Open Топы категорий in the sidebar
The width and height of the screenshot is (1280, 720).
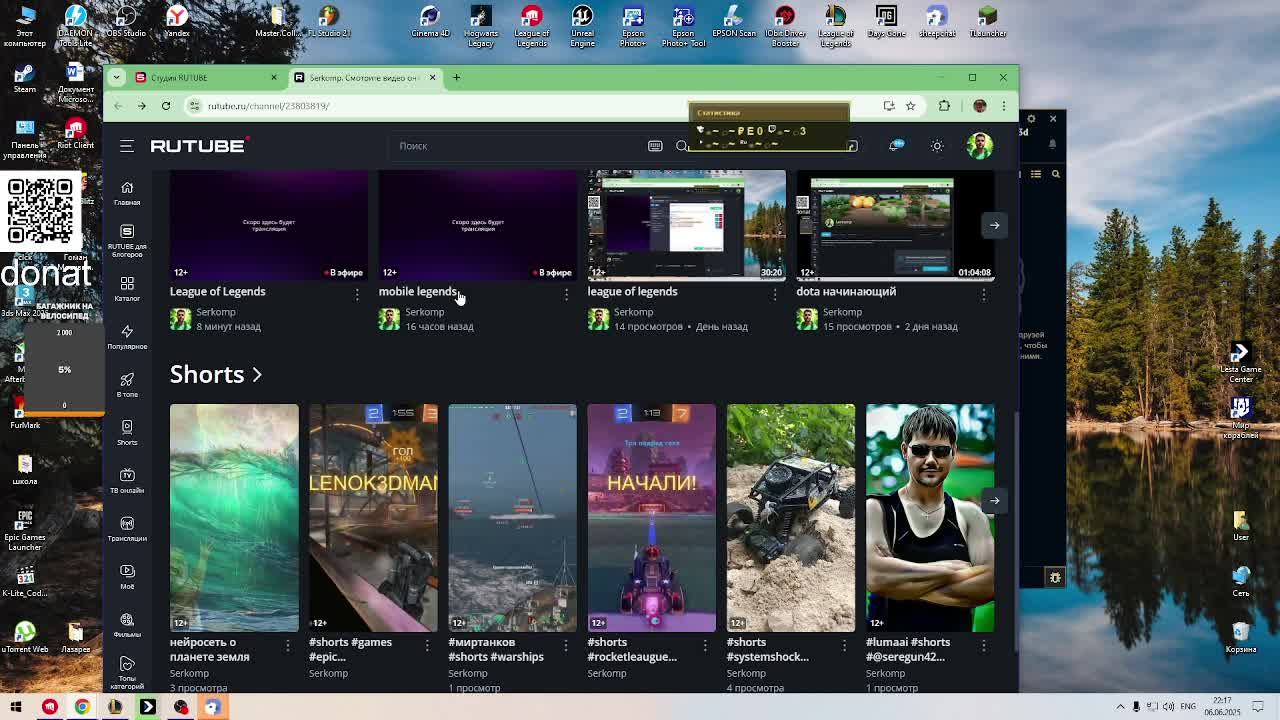click(127, 673)
